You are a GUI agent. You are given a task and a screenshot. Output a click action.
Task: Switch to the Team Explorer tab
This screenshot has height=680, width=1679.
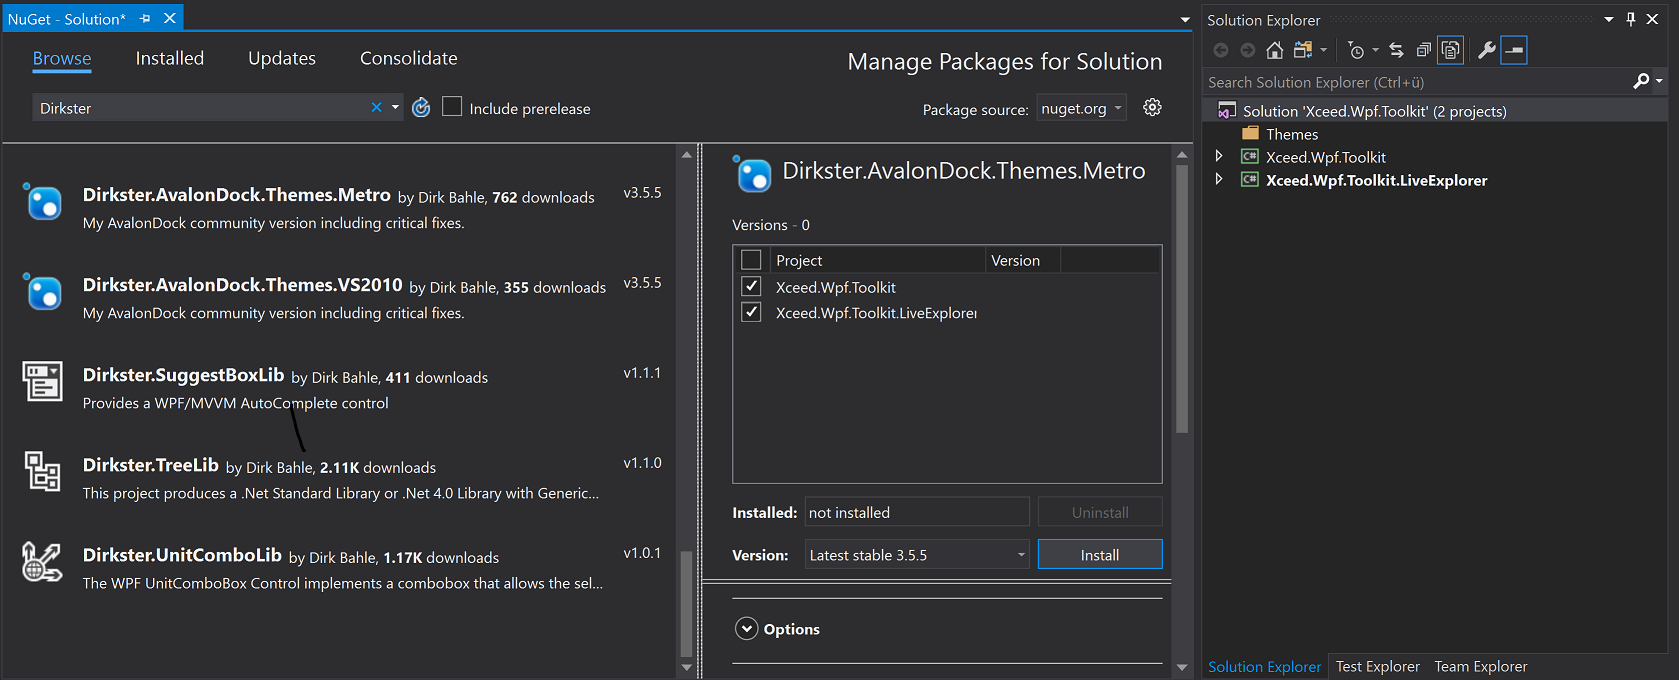click(1481, 666)
